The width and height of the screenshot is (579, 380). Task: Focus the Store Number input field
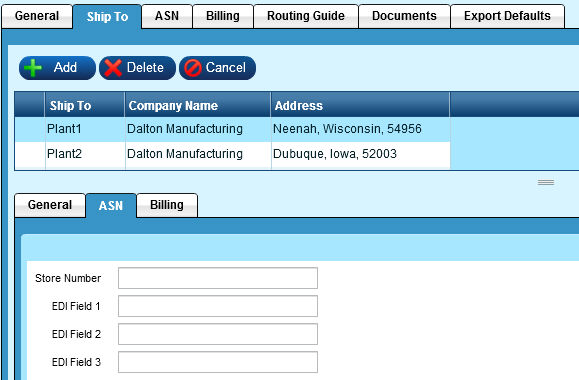(218, 278)
